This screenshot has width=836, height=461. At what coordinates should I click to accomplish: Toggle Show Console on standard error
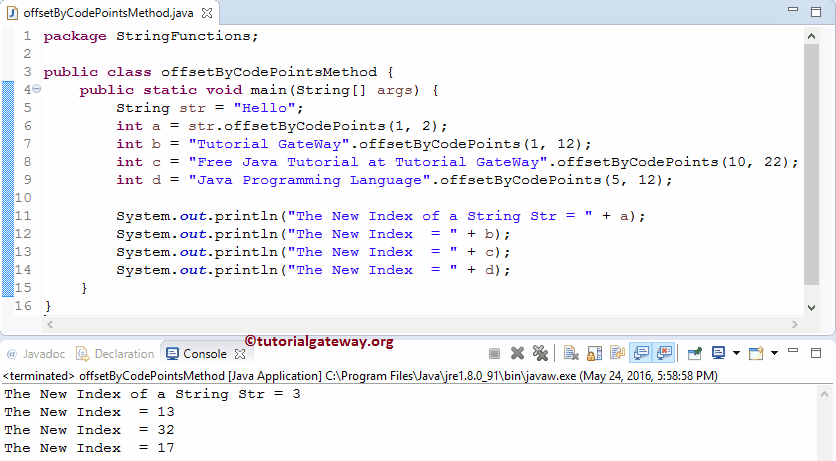(664, 353)
